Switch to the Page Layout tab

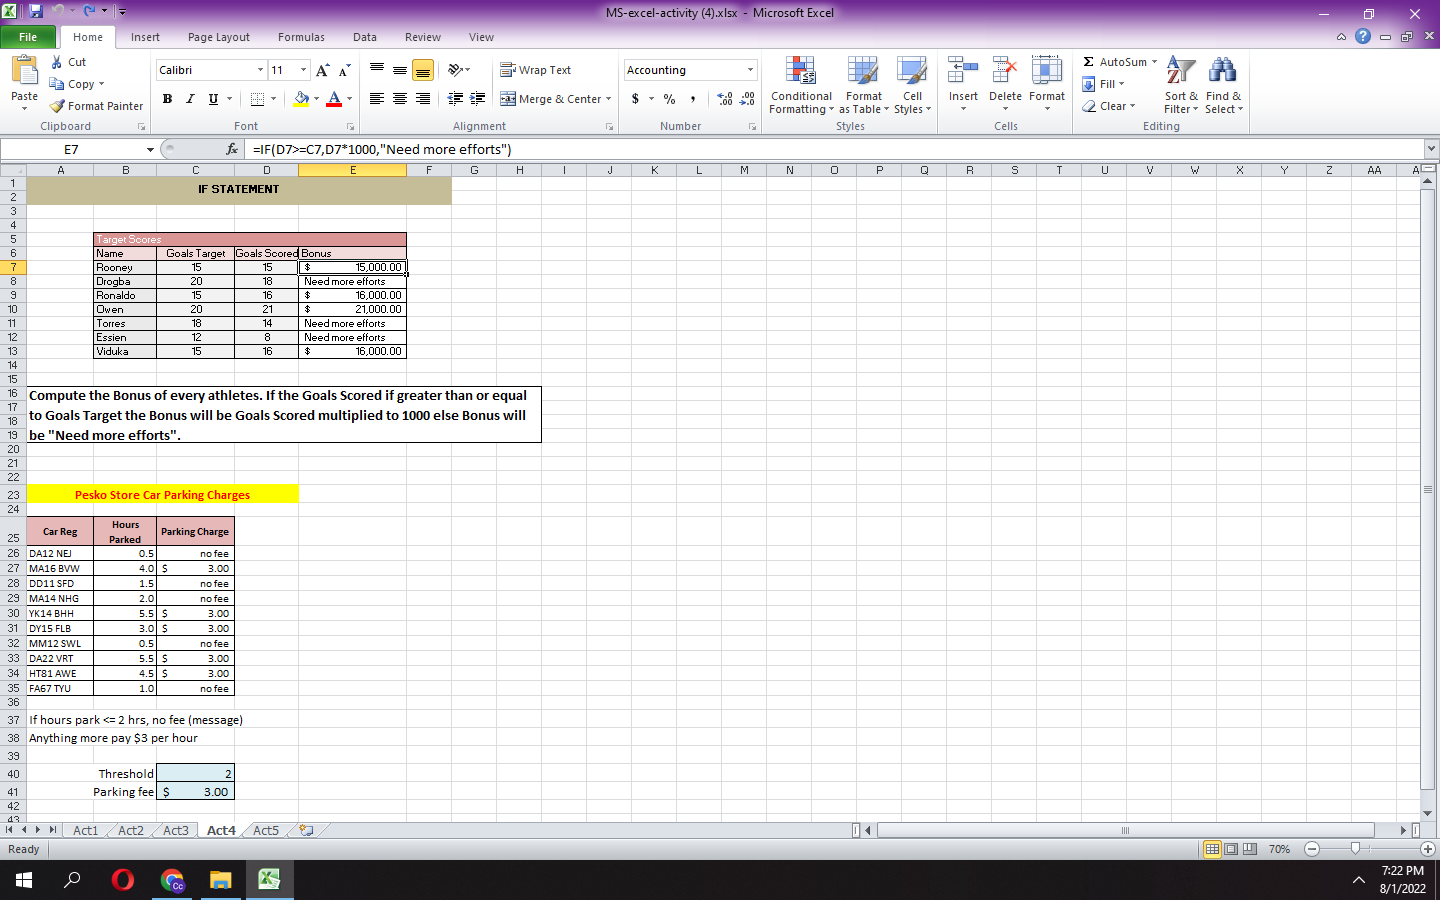(x=219, y=37)
